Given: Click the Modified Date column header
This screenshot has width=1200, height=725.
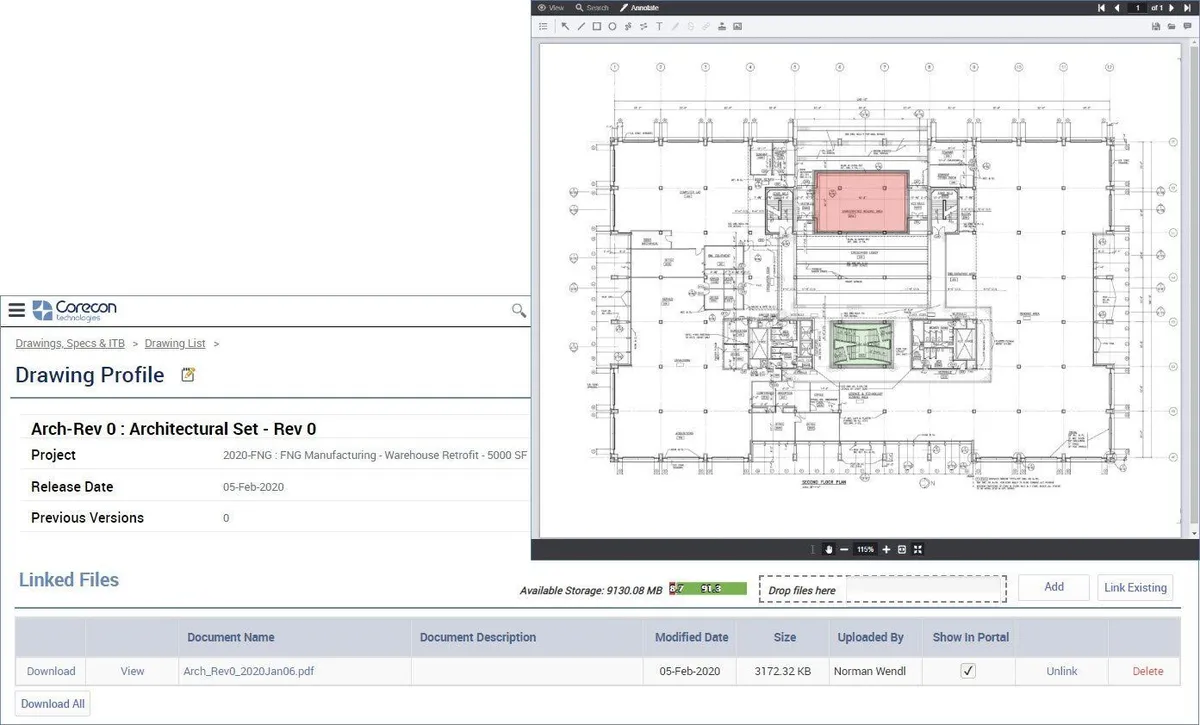Looking at the screenshot, I should tap(692, 637).
